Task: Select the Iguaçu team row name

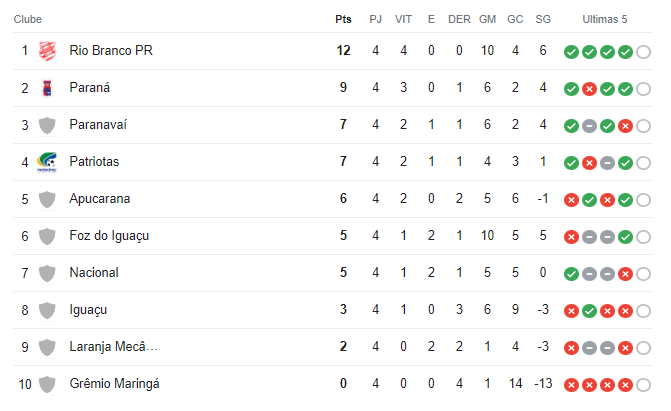Action: [88, 310]
